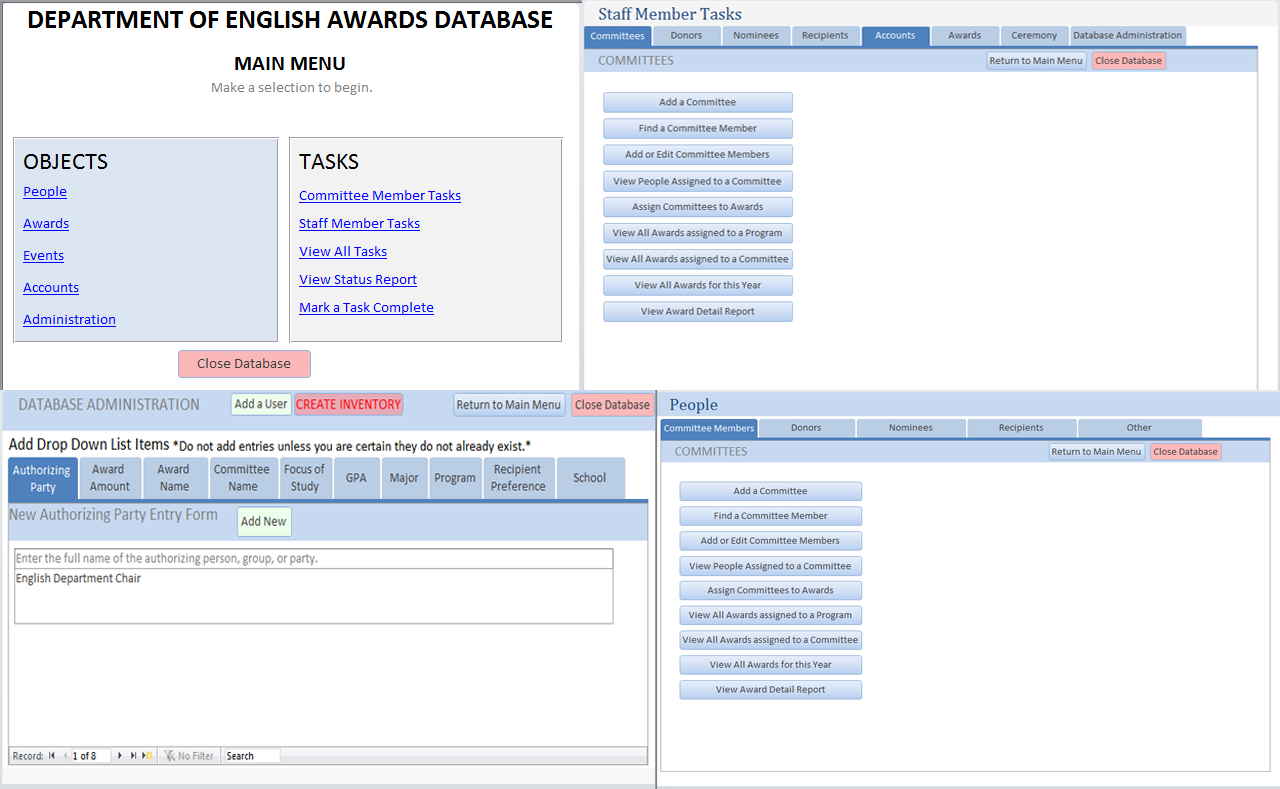Click the No Filter indicator
This screenshot has width=1280, height=789.
[189, 756]
